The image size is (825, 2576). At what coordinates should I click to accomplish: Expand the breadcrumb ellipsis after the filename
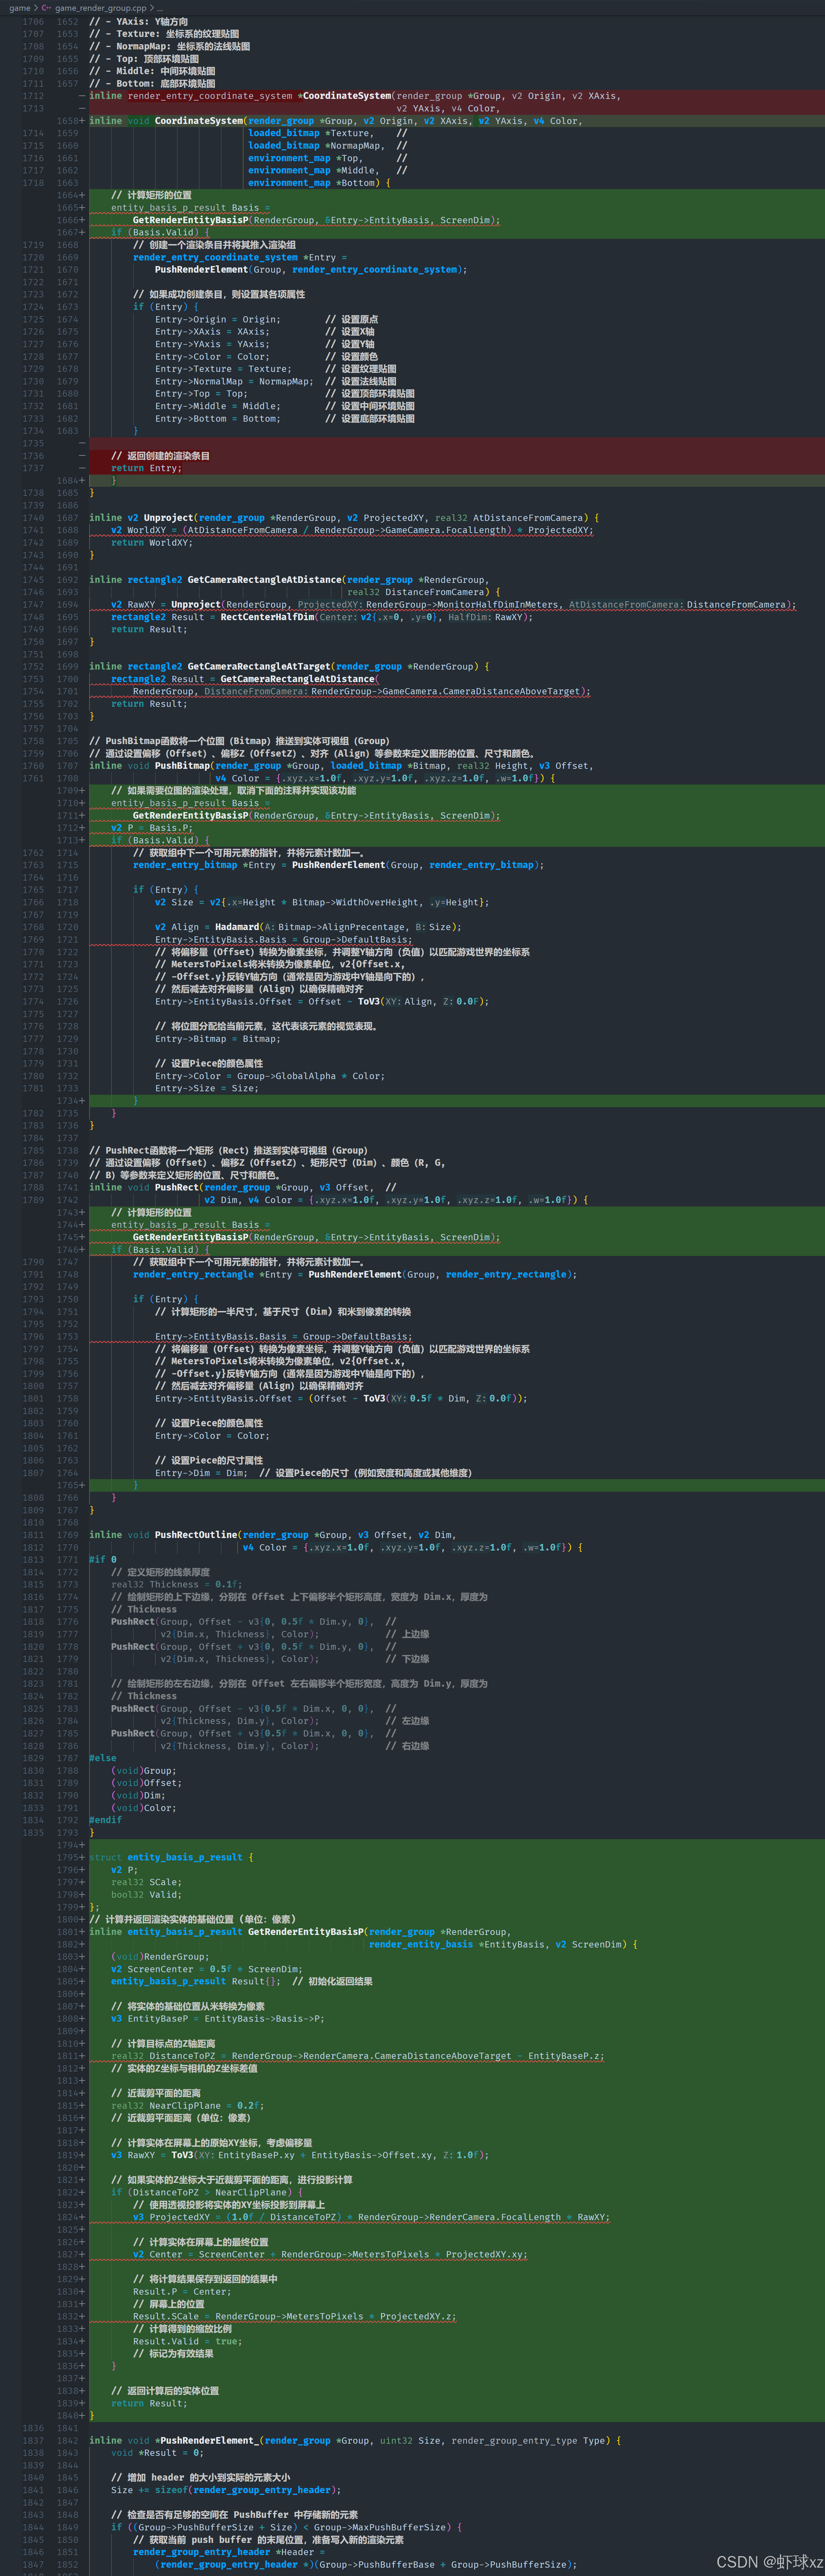160,8
